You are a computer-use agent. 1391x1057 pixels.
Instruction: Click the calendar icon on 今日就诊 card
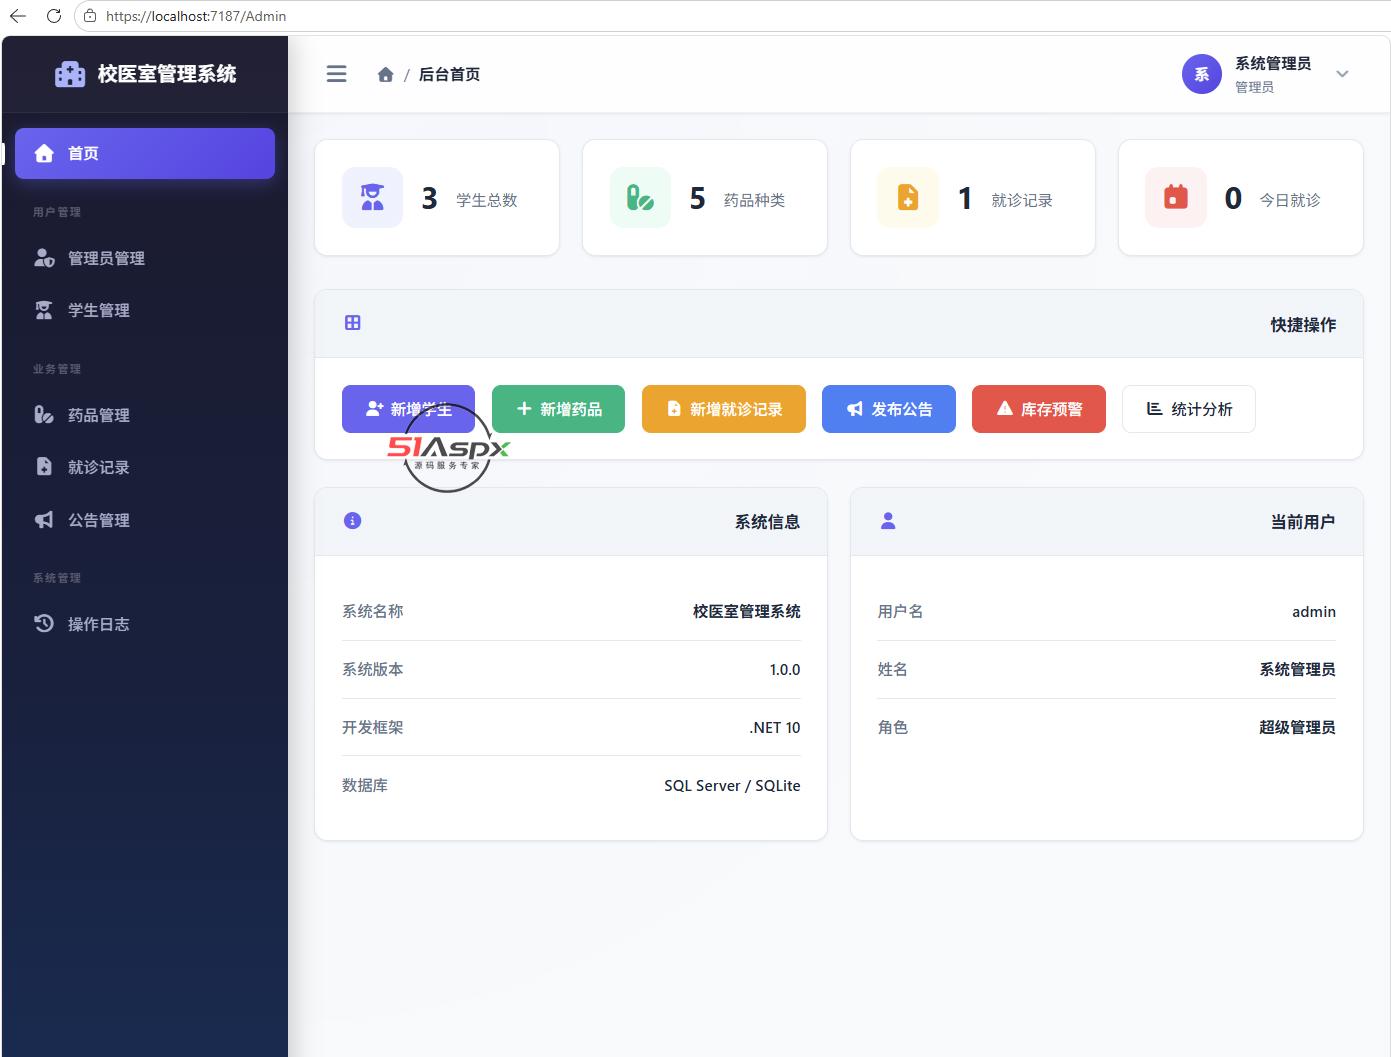[x=1176, y=197]
